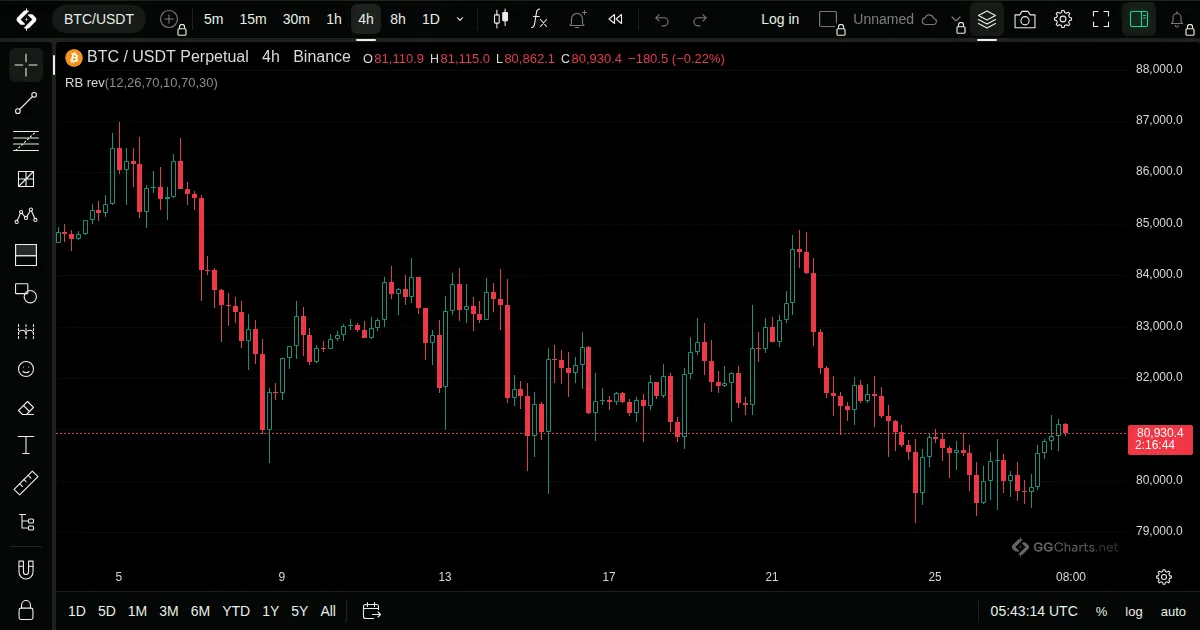Switch to 1D timeframe

tap(430, 19)
